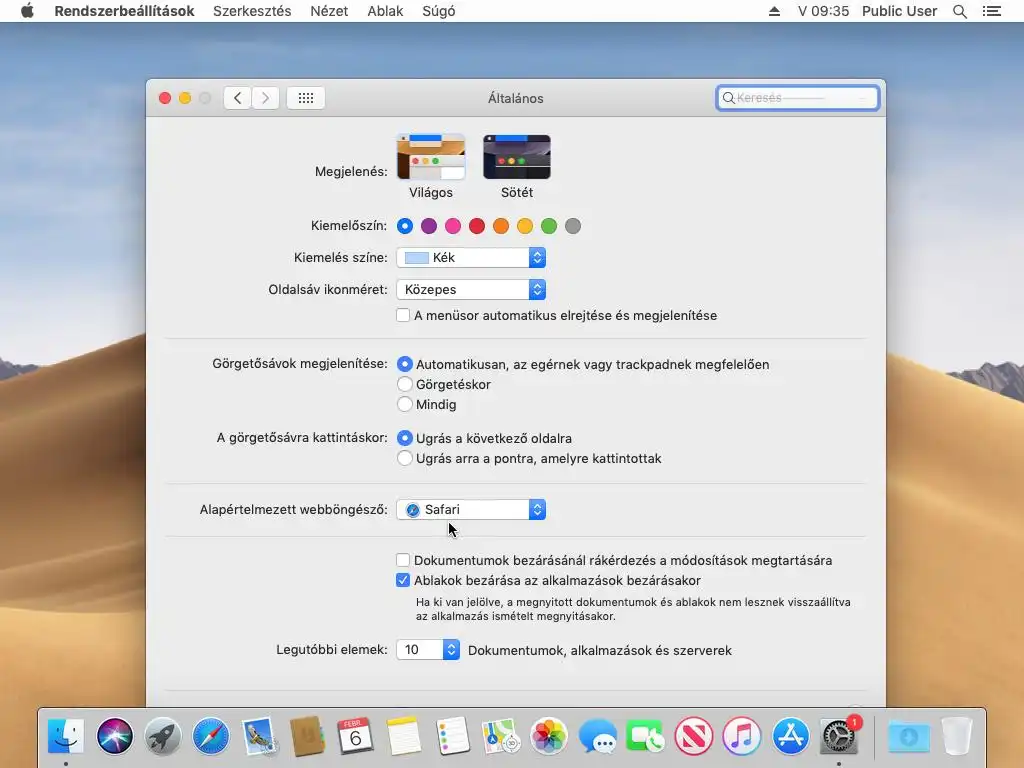This screenshot has width=1024, height=768.
Task: Choose purple accent color
Action: point(429,226)
